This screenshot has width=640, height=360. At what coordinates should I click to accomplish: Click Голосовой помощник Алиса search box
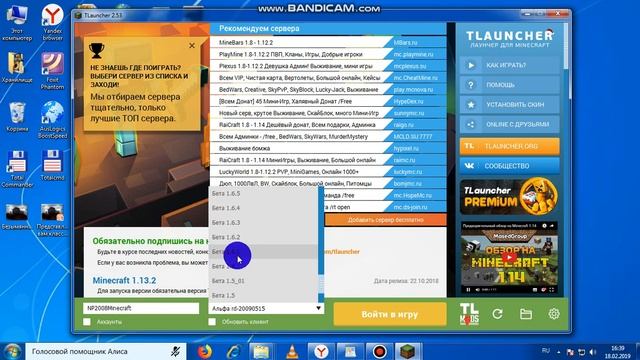[x=106, y=351]
